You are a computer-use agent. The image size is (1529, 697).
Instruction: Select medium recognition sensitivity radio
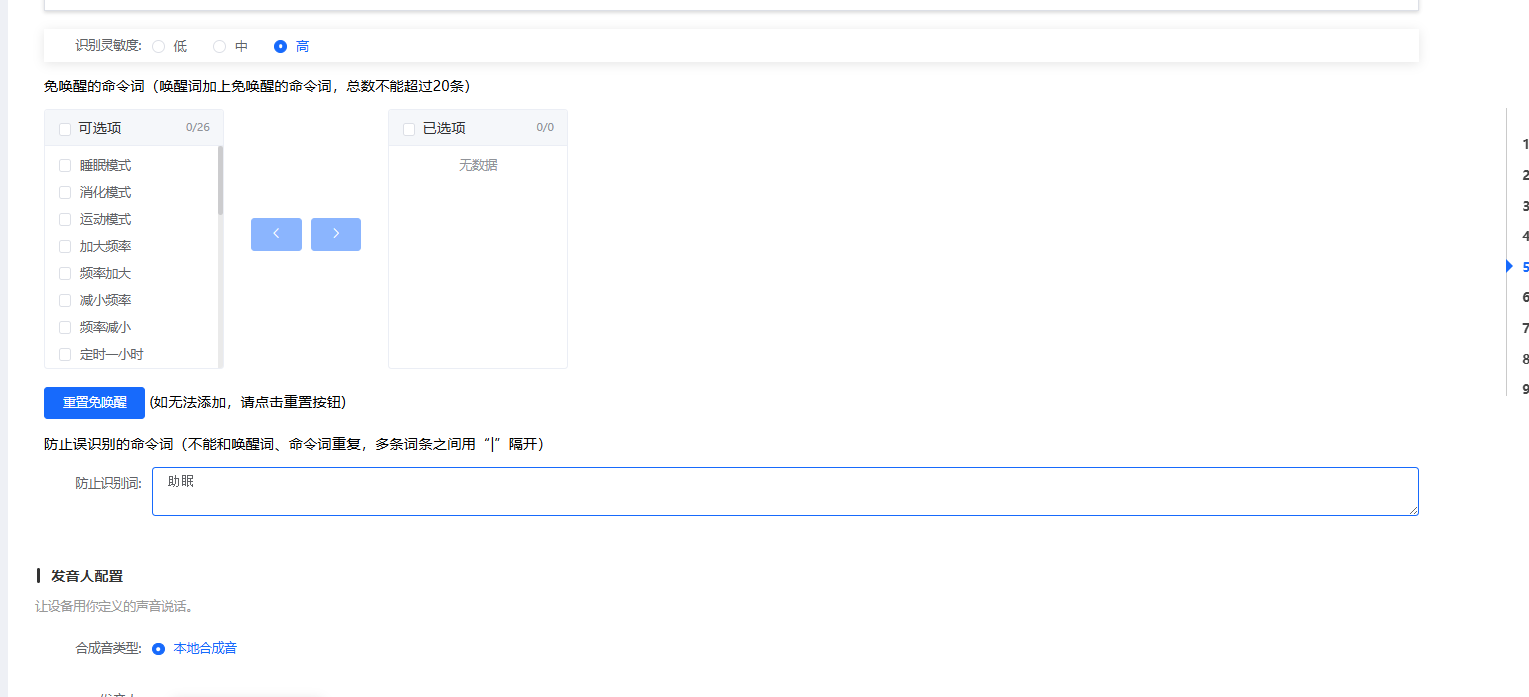coord(220,46)
